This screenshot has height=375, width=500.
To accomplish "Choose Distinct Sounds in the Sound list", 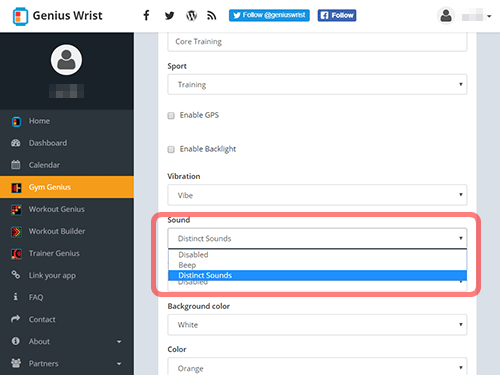I will (317, 275).
